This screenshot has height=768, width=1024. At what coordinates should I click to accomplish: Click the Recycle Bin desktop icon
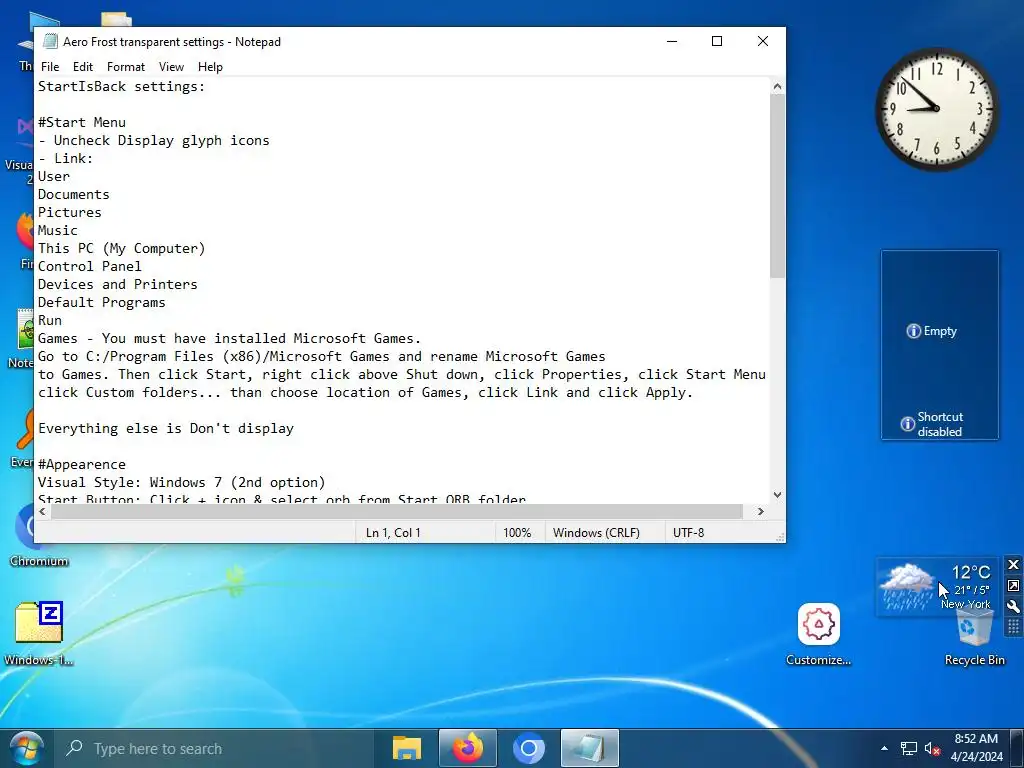pyautogui.click(x=974, y=637)
